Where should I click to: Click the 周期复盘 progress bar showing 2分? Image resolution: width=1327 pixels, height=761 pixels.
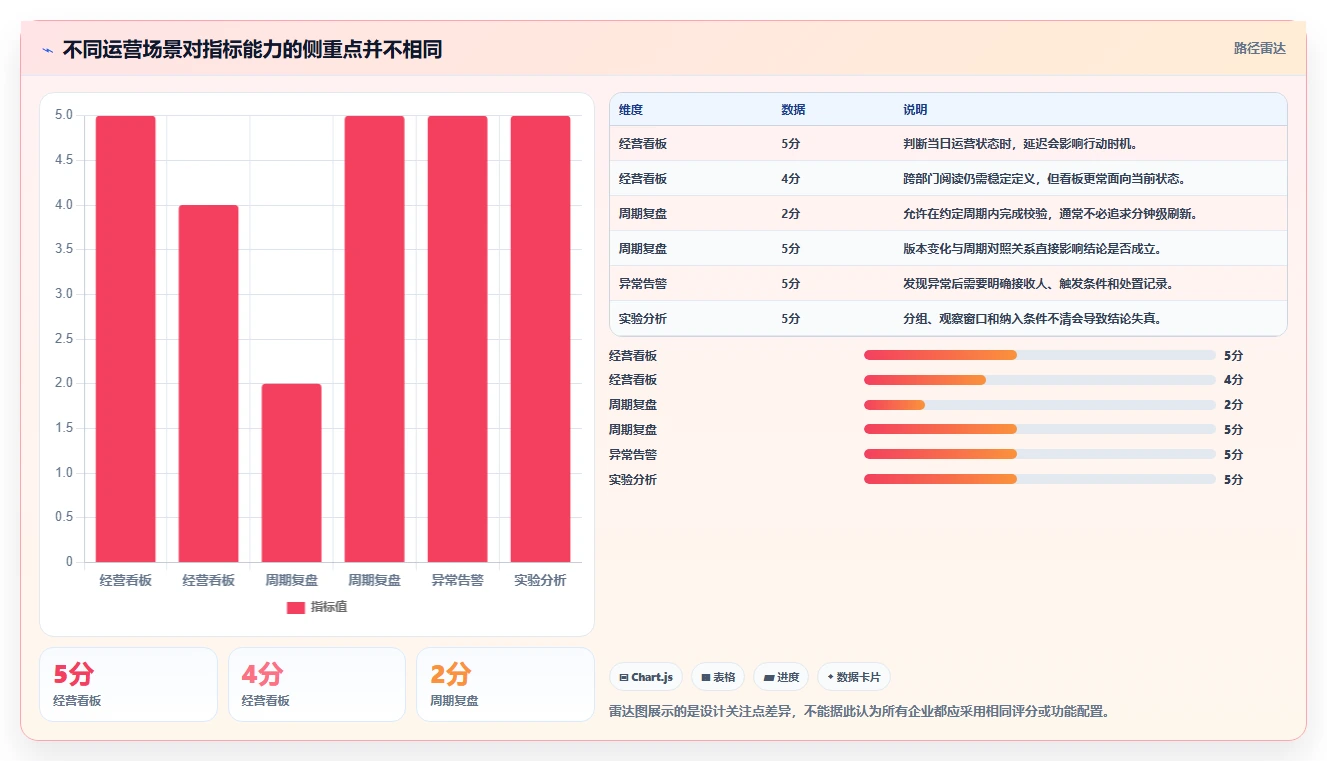pos(1040,405)
